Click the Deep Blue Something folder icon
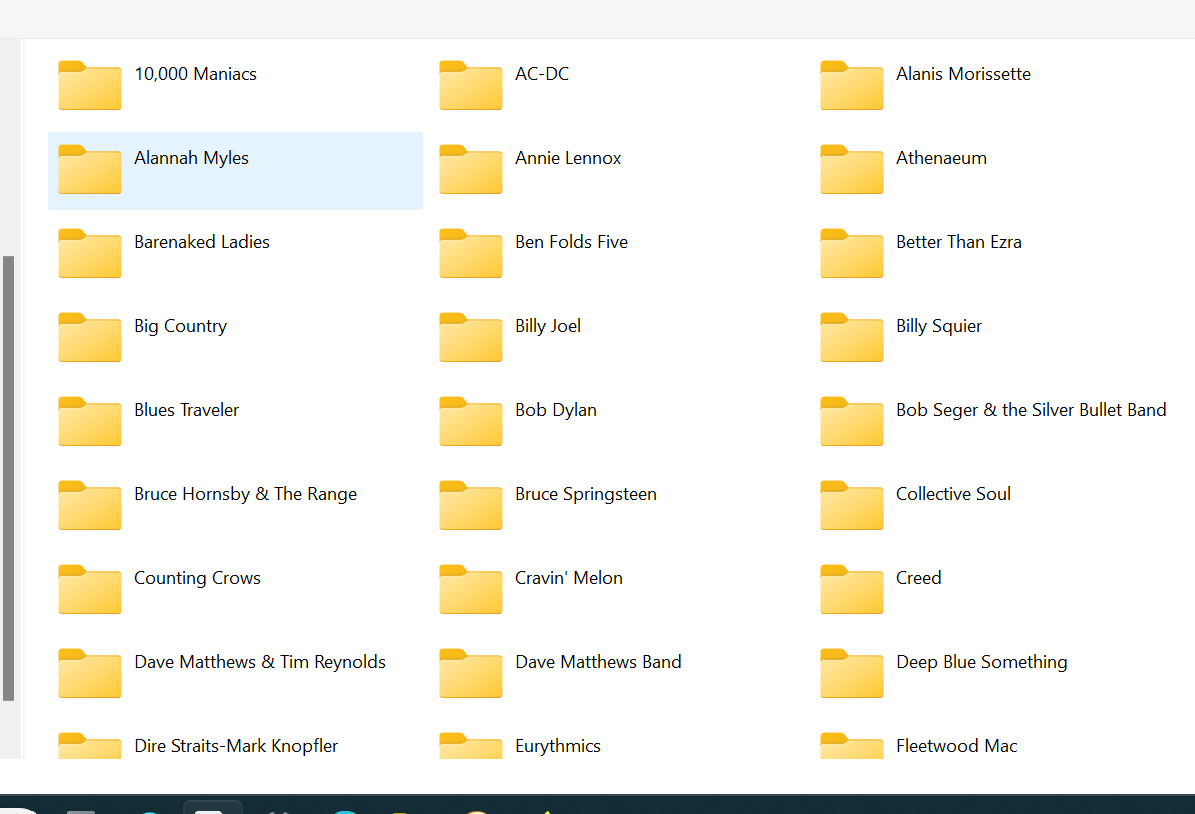This screenshot has width=1195, height=814. (x=852, y=673)
